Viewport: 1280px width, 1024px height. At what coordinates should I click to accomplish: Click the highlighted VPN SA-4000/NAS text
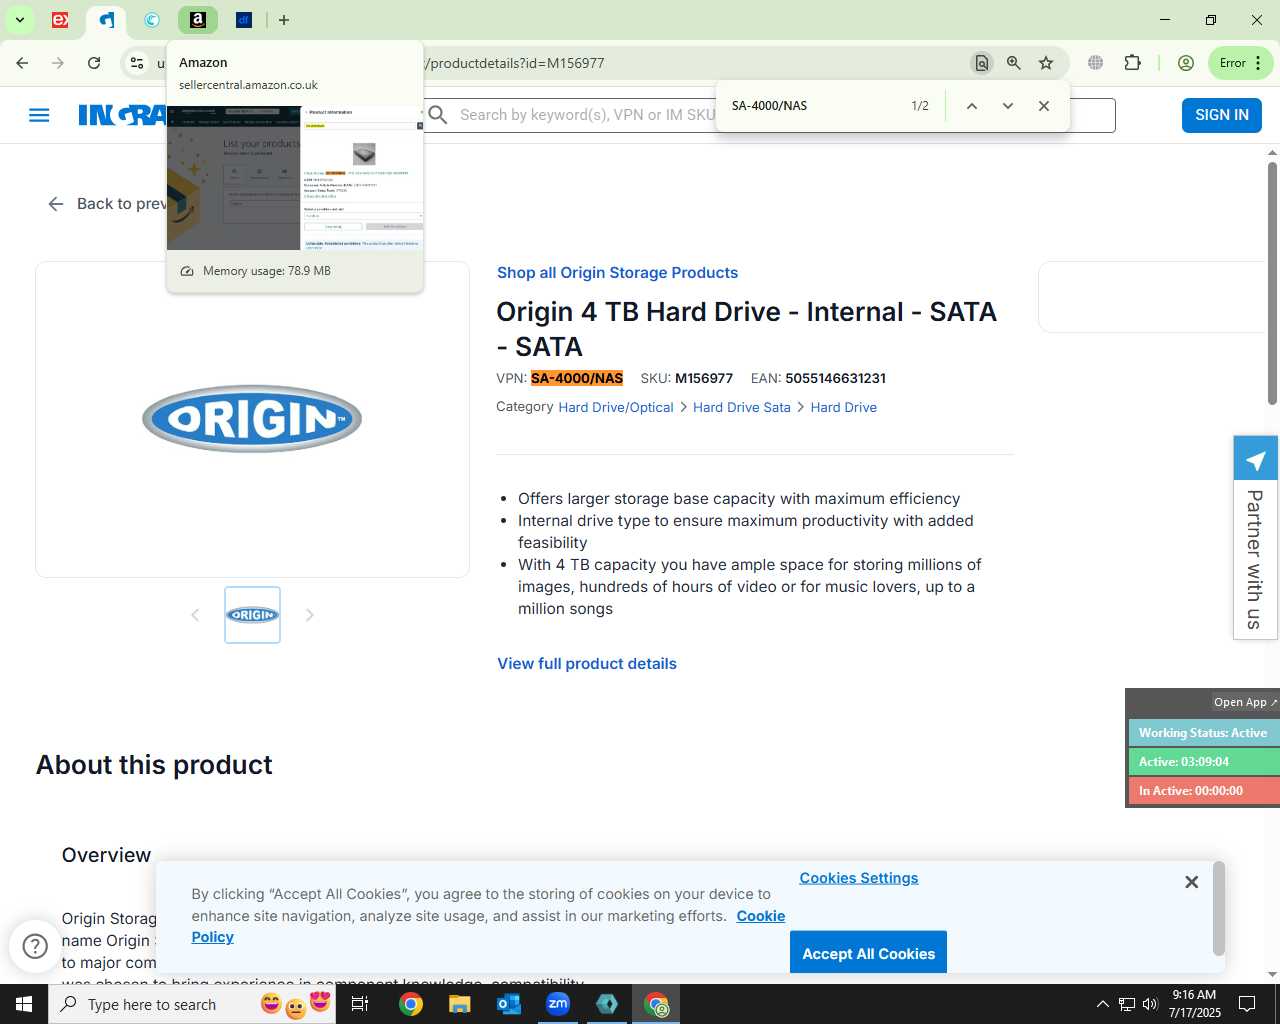pos(577,378)
